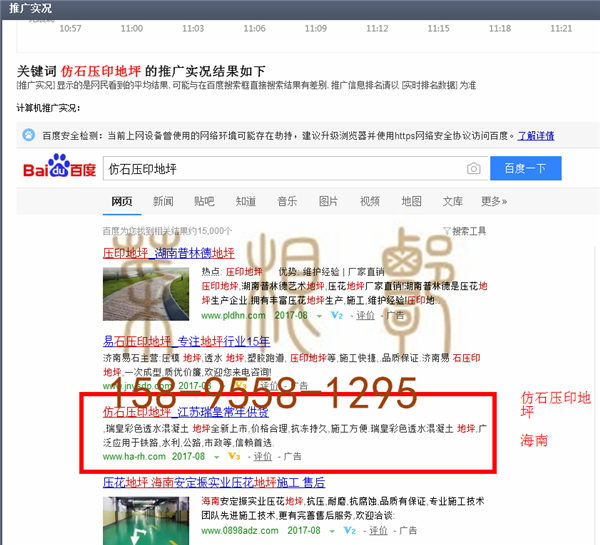Viewport: 600px width, 545px height.
Task: Open the 了解详情 link
Action: pos(536,135)
